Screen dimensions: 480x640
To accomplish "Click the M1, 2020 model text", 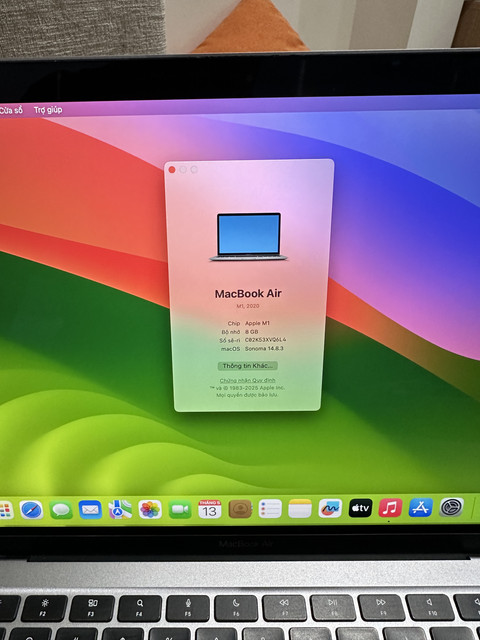I will tap(248, 306).
